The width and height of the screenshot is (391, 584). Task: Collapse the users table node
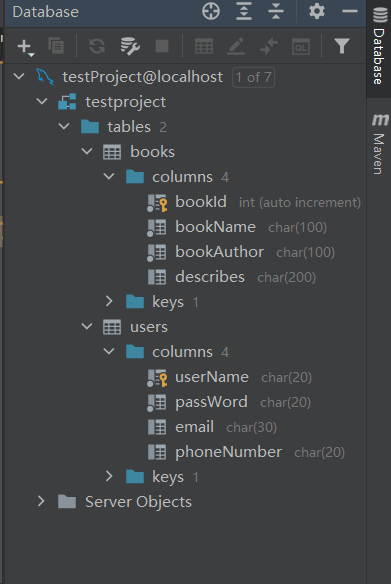point(87,326)
